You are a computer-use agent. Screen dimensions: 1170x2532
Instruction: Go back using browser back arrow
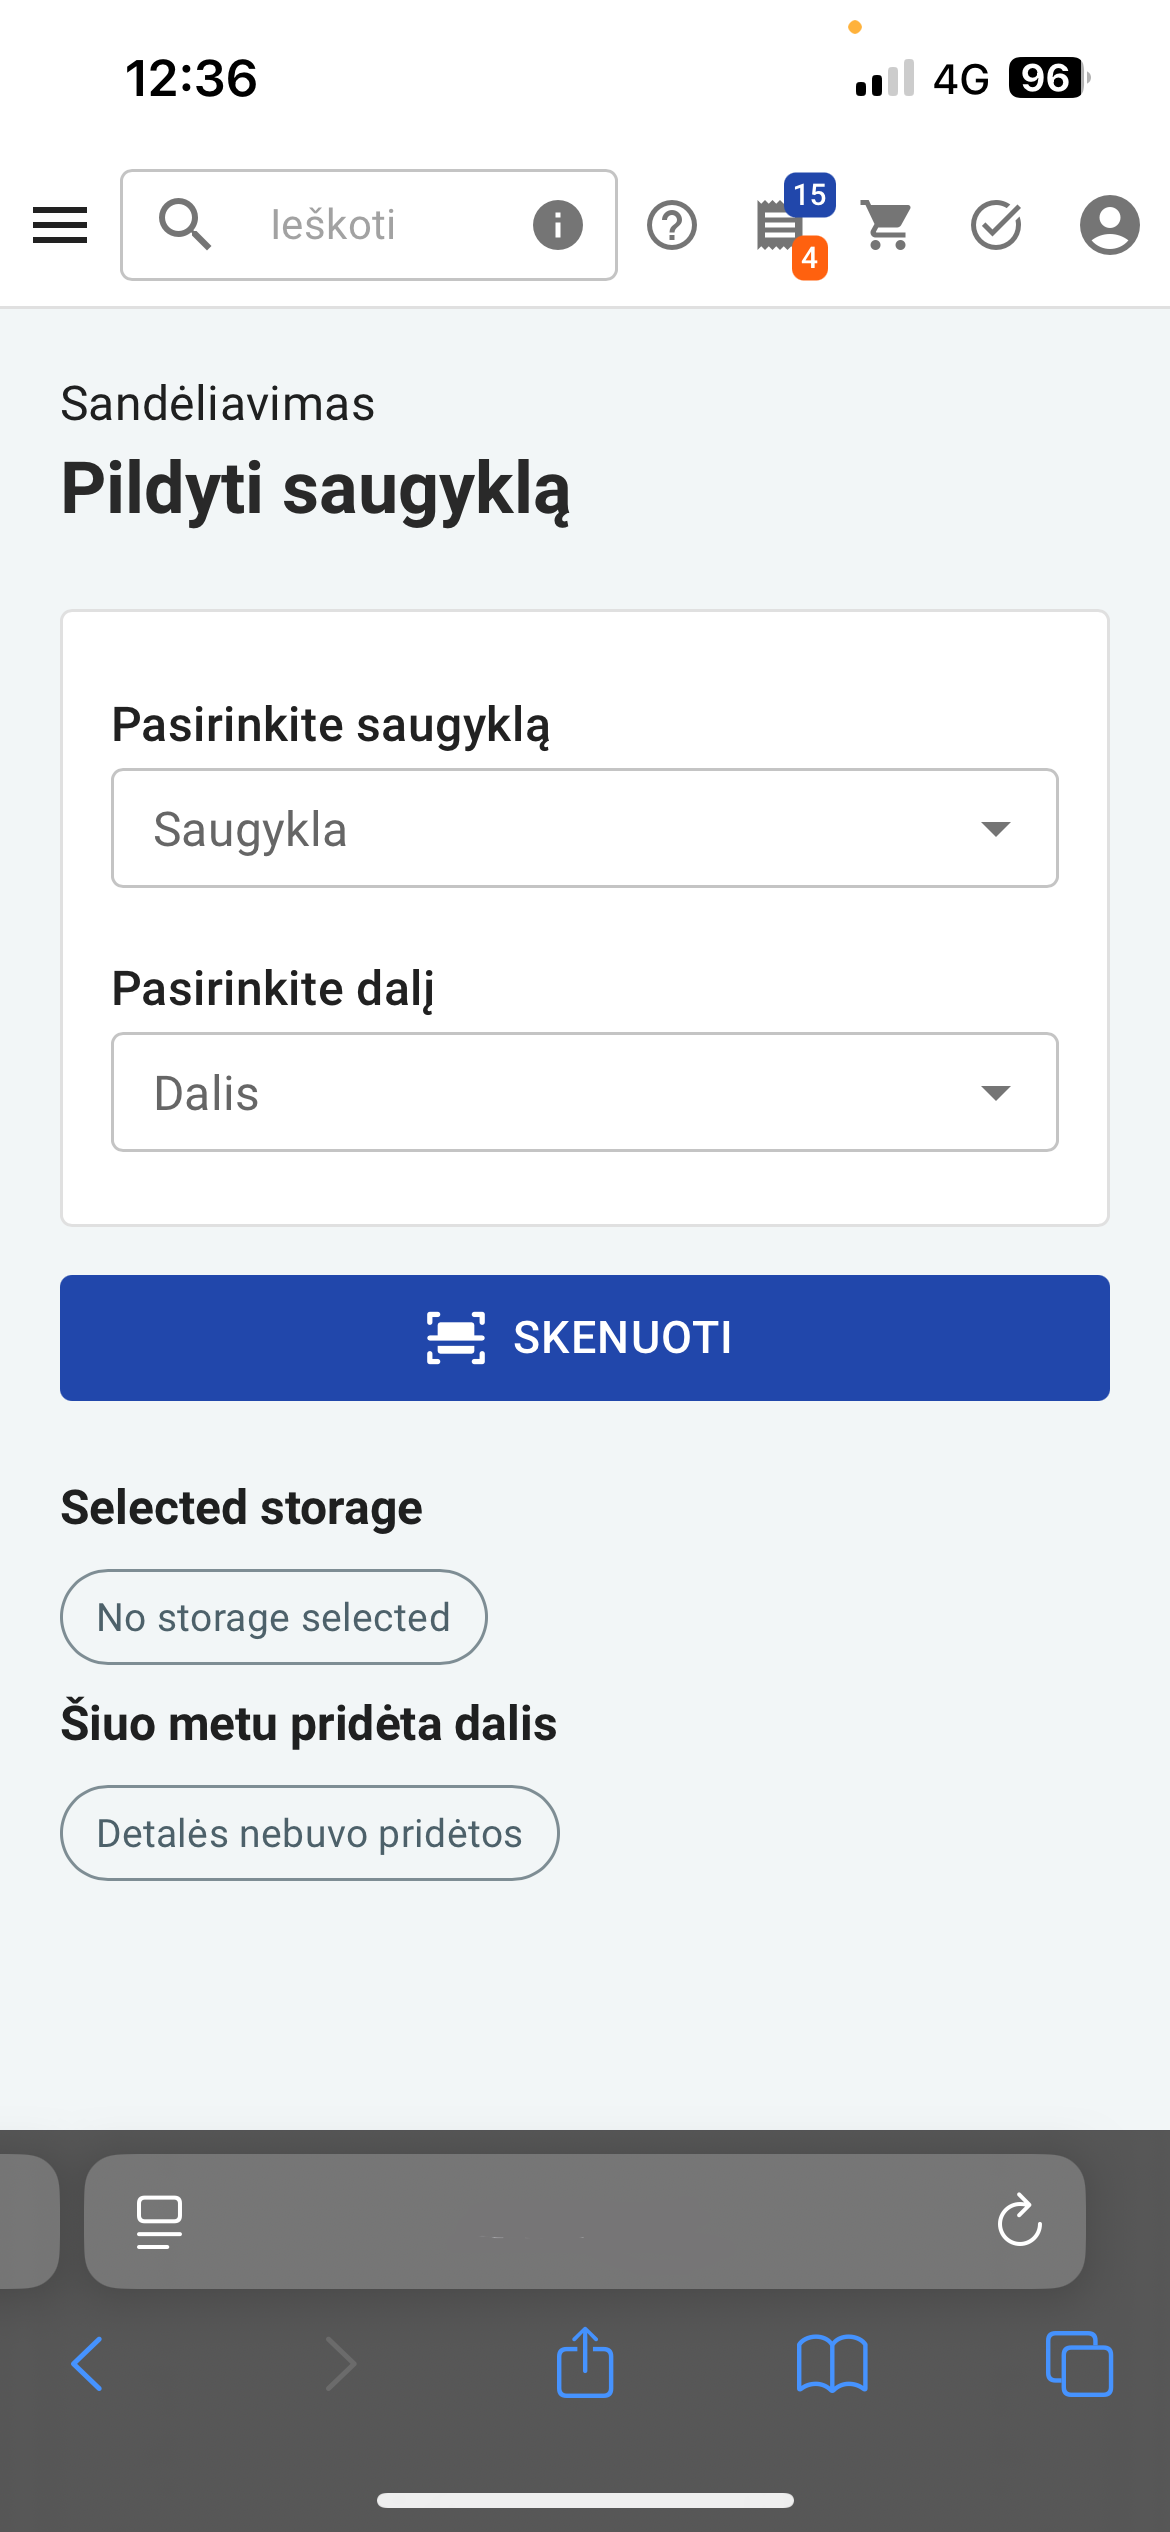[x=87, y=2364]
